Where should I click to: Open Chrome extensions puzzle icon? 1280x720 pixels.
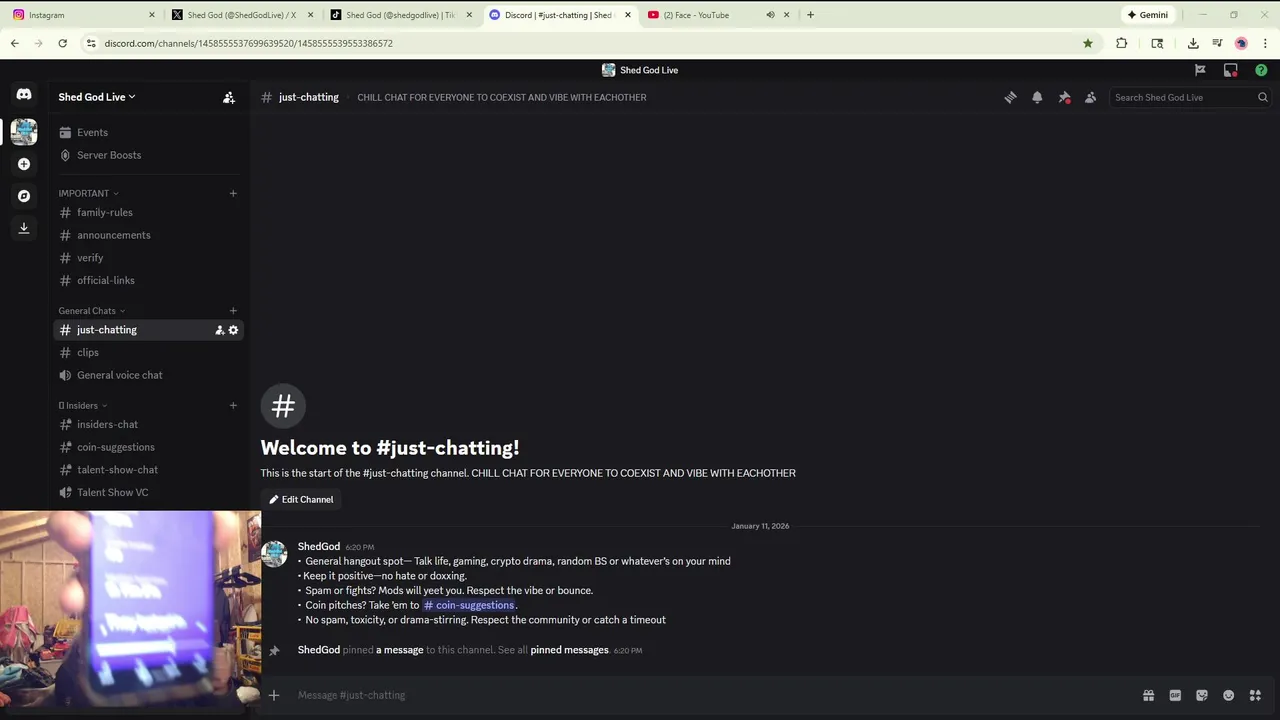pos(1121,43)
